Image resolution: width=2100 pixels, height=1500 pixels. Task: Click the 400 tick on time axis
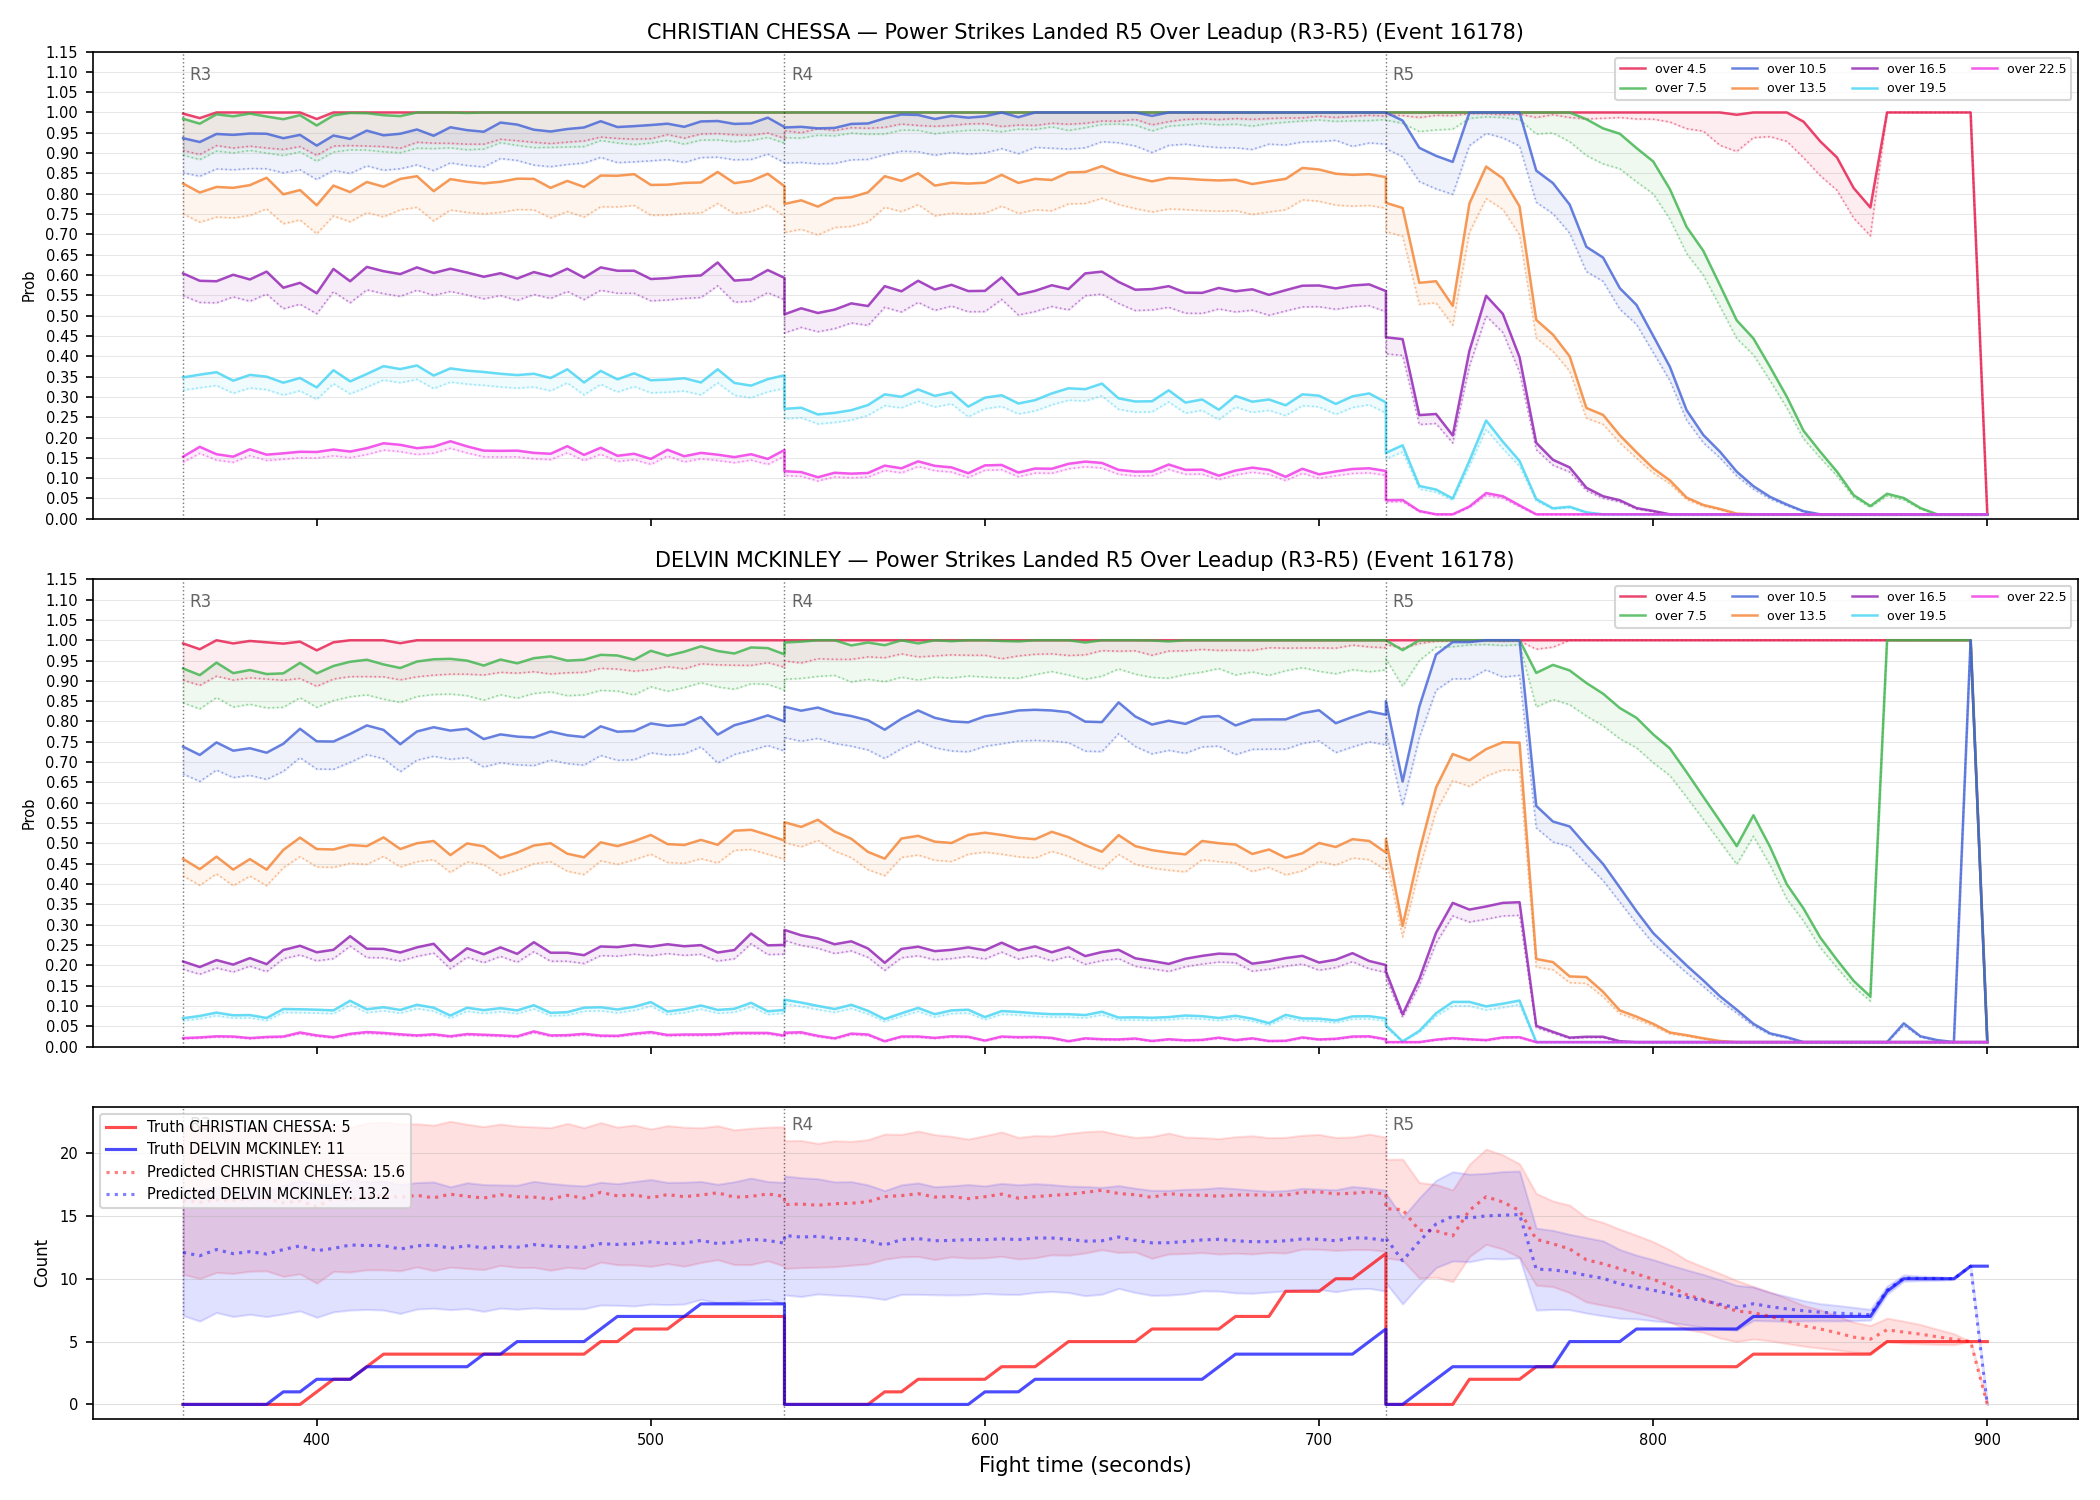click(x=316, y=1440)
